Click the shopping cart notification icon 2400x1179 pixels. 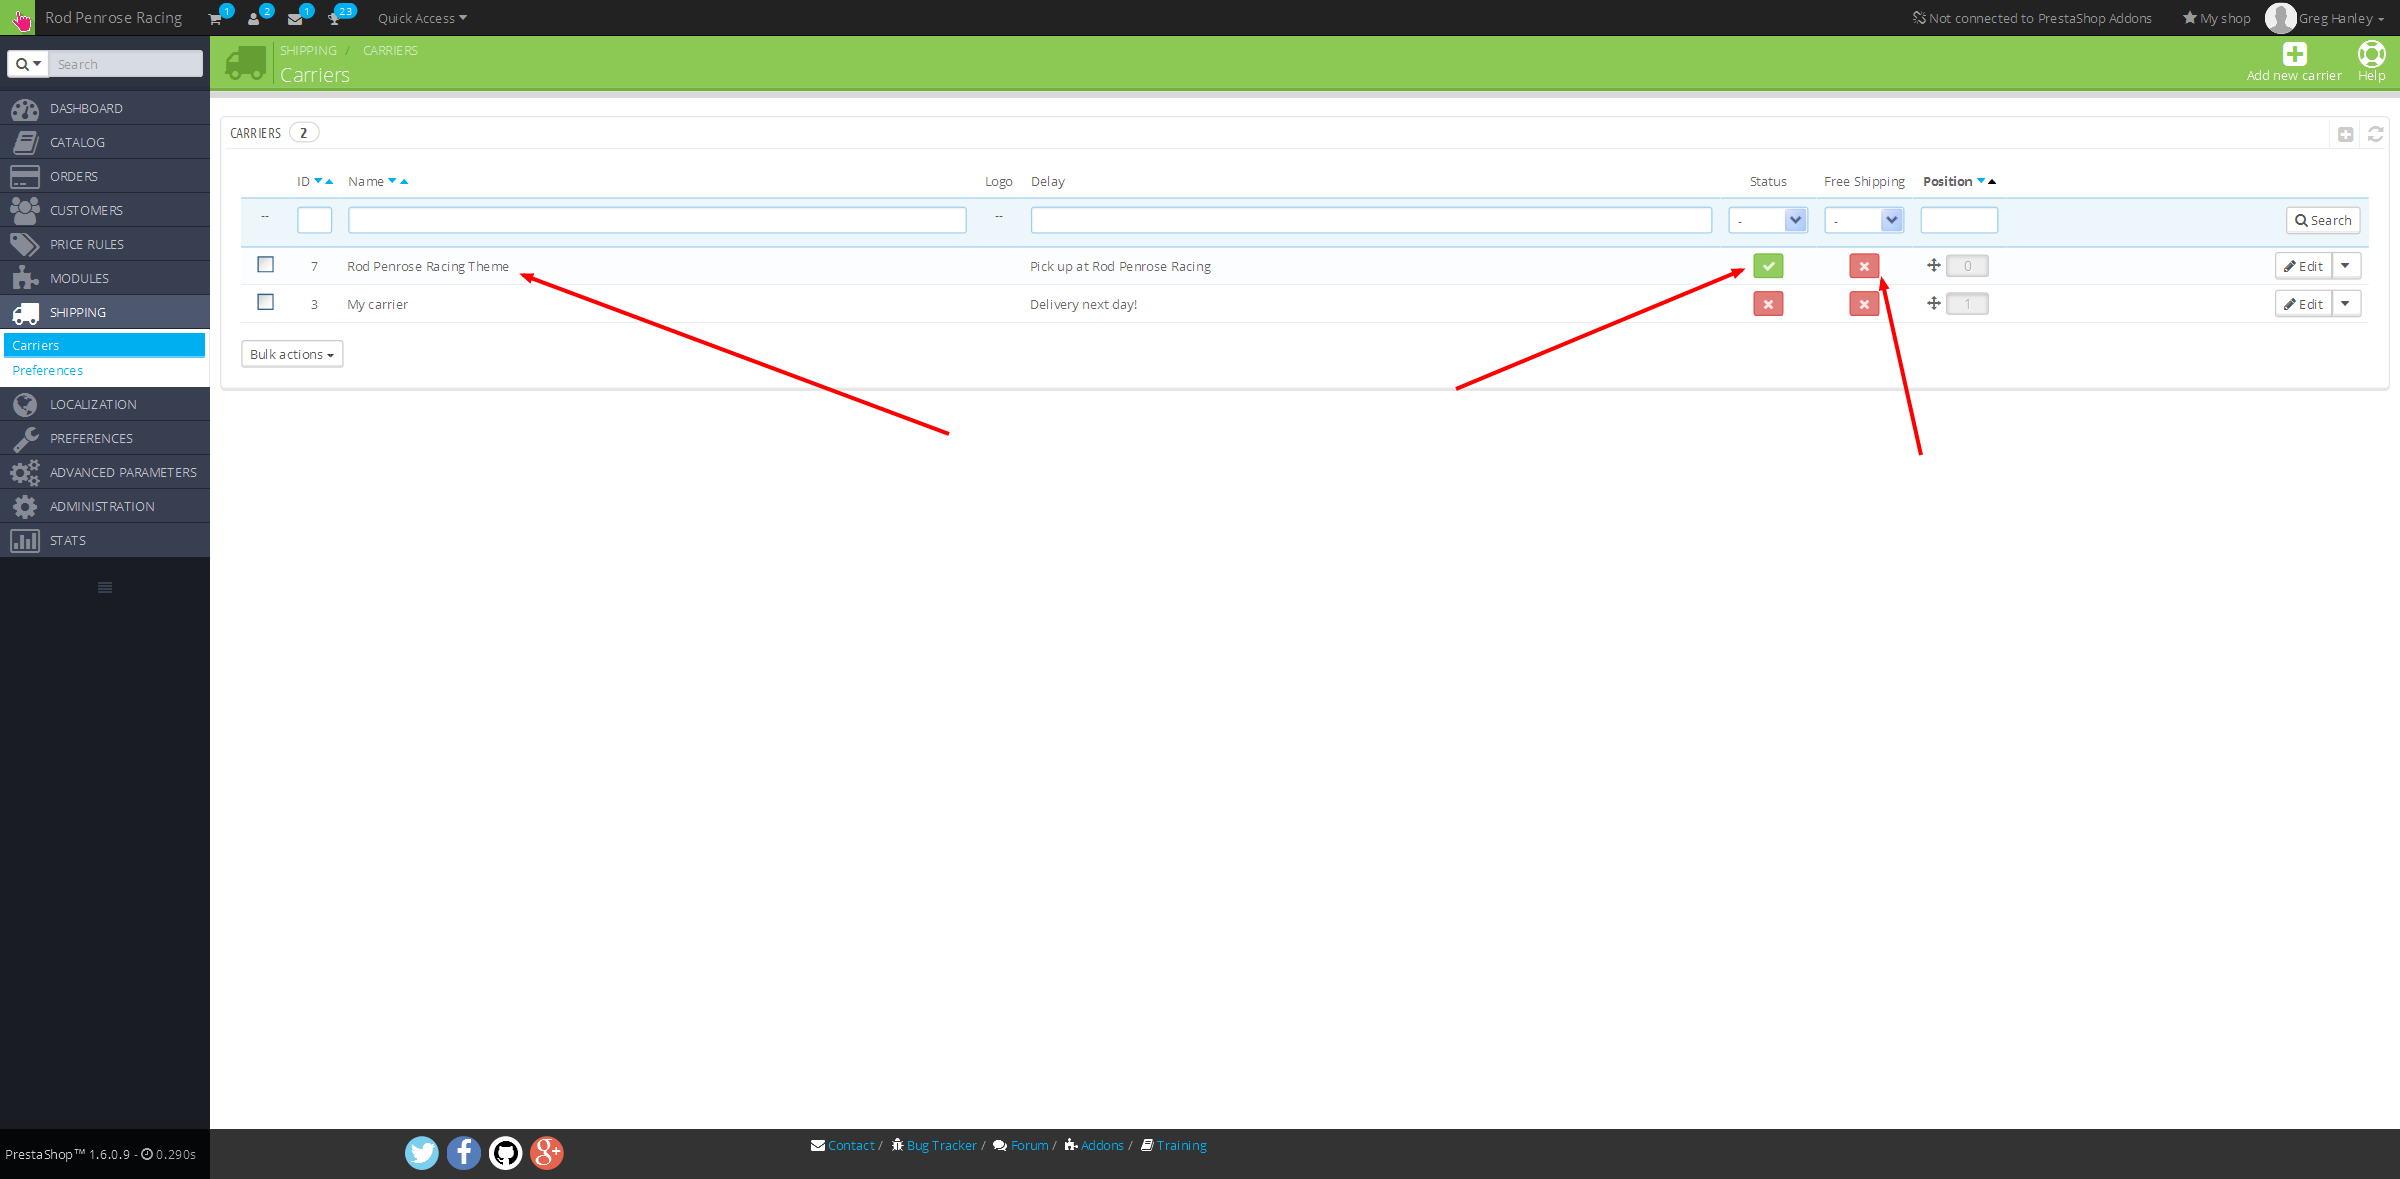tap(215, 19)
